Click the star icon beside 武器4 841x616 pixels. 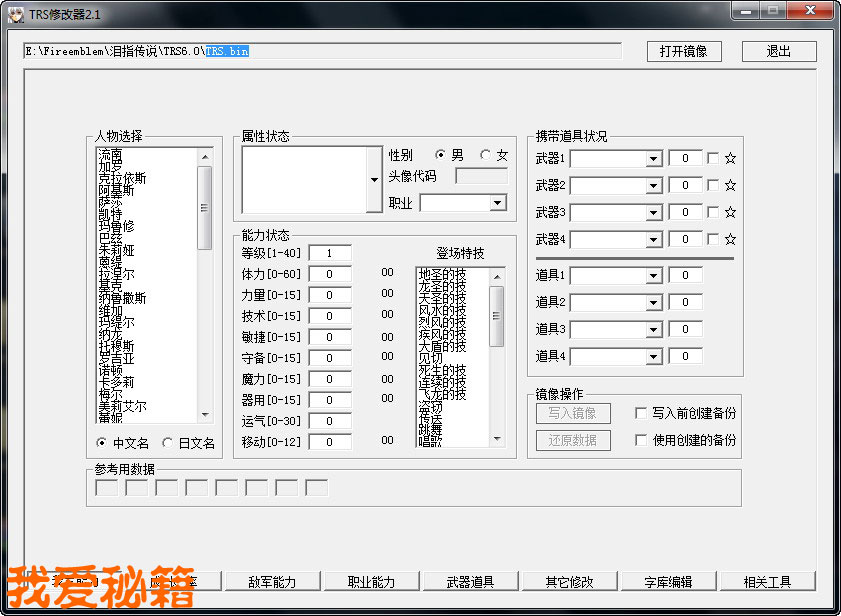tap(730, 239)
